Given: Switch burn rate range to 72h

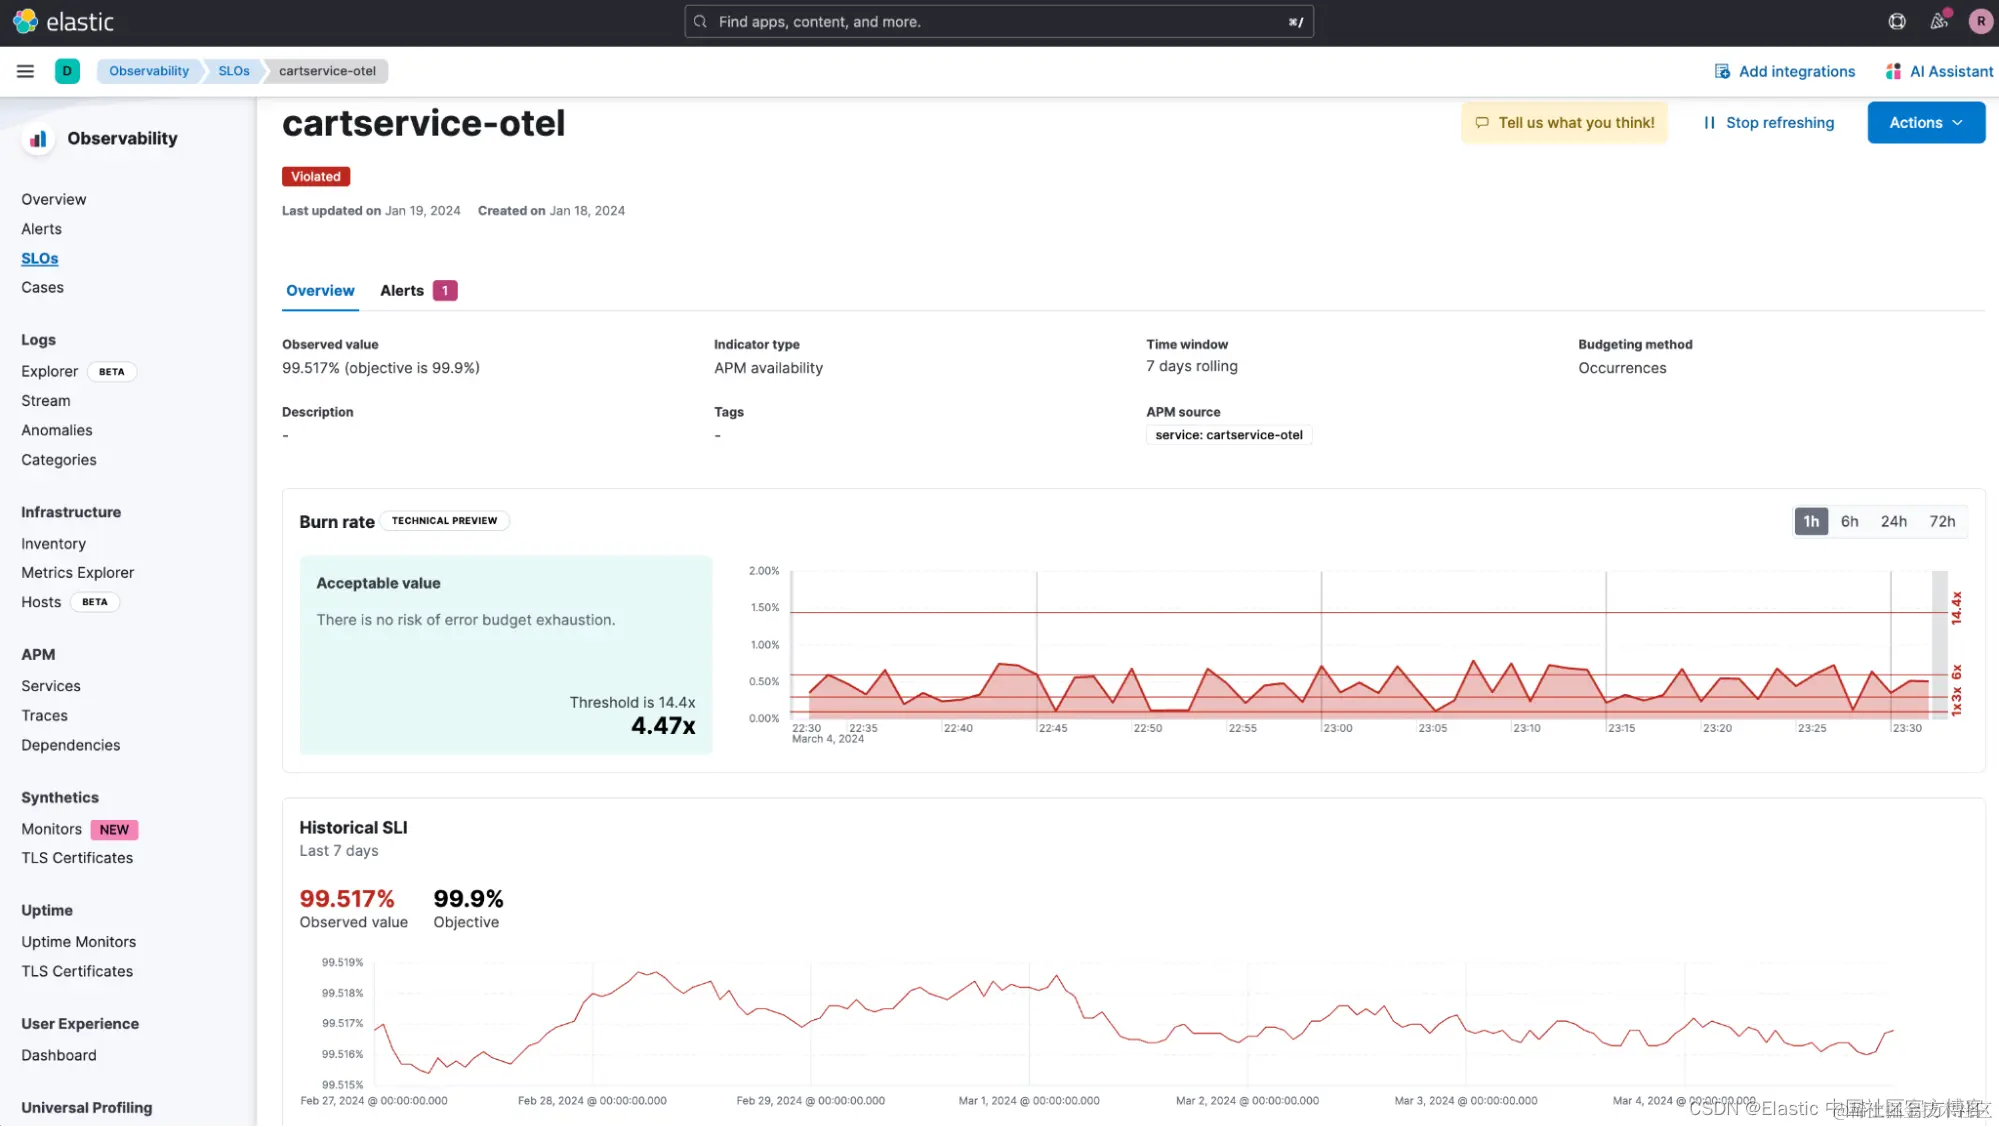Looking at the screenshot, I should [1942, 521].
